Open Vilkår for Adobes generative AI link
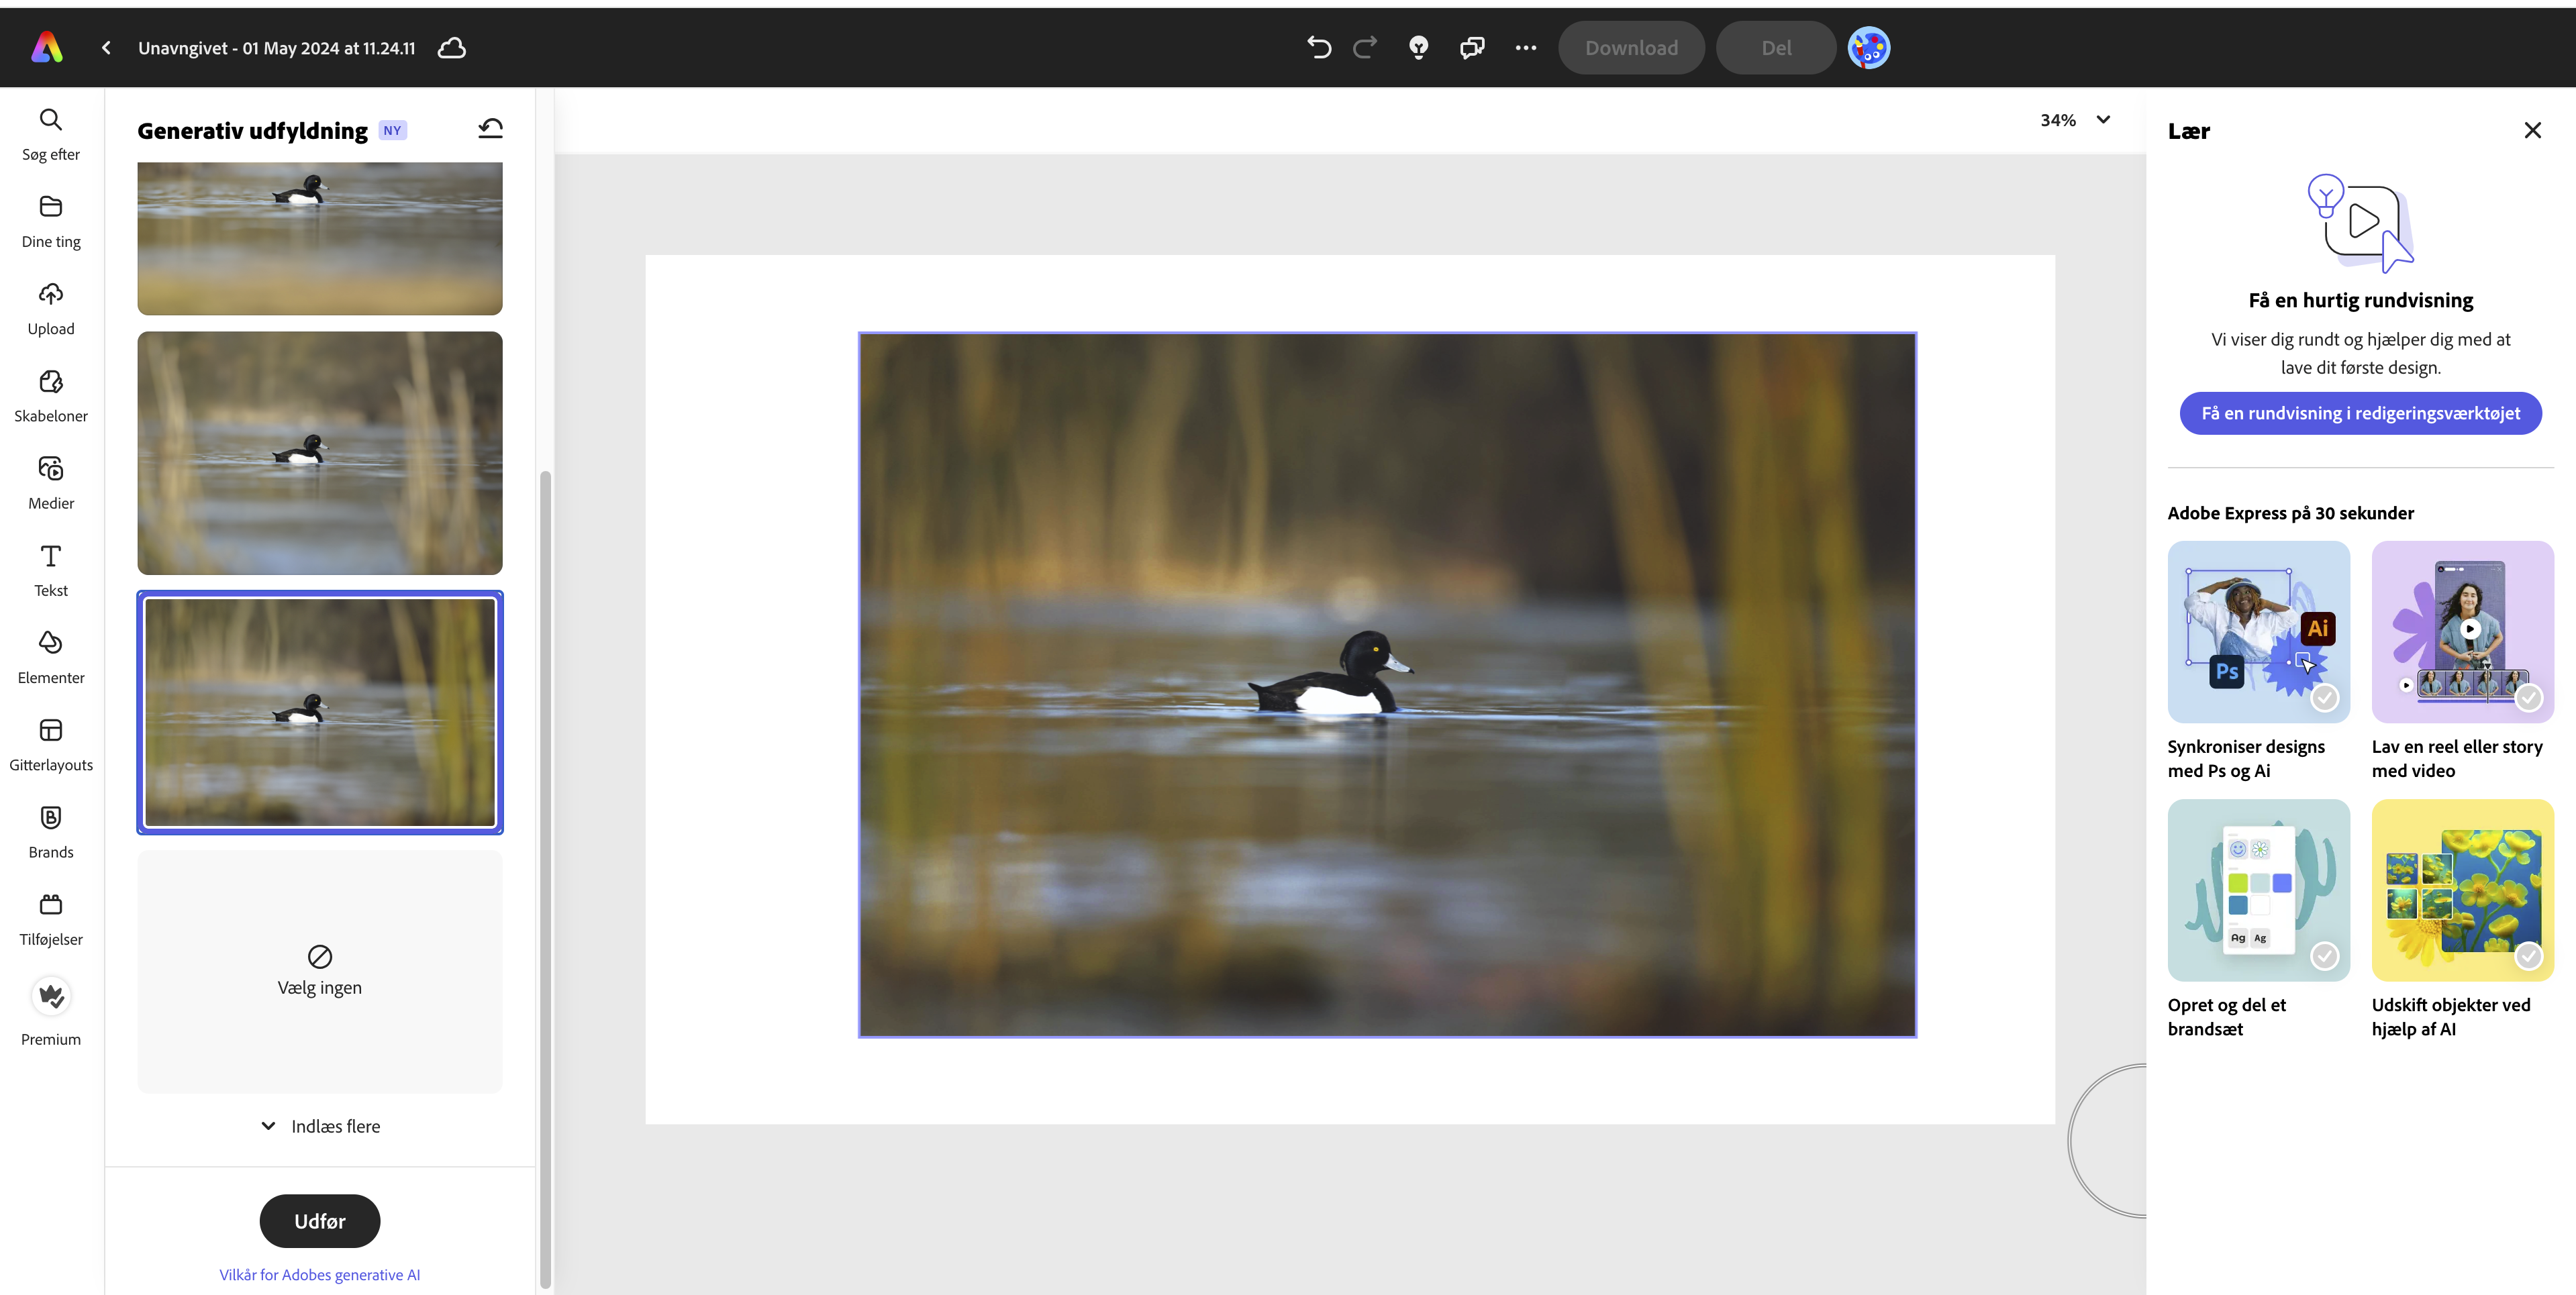This screenshot has height=1295, width=2576. click(x=320, y=1275)
